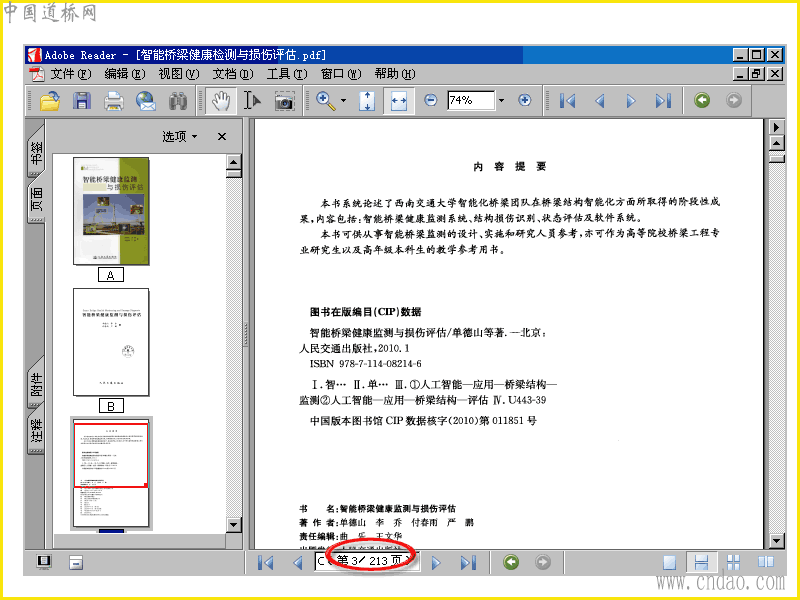Click the zoom in plus button
This screenshot has height=600, width=800.
tap(524, 100)
